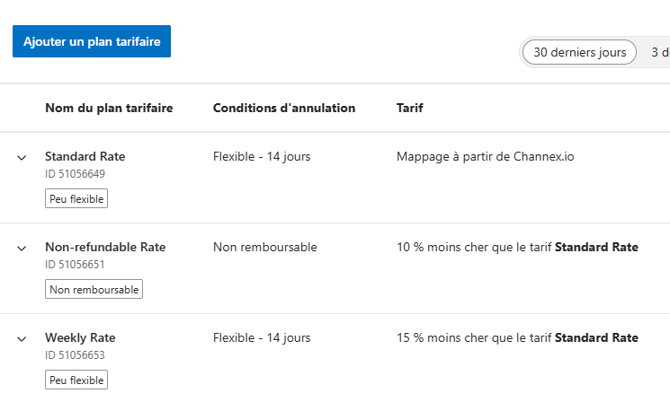Expand the Standard Rate row chevron

[x=22, y=158]
